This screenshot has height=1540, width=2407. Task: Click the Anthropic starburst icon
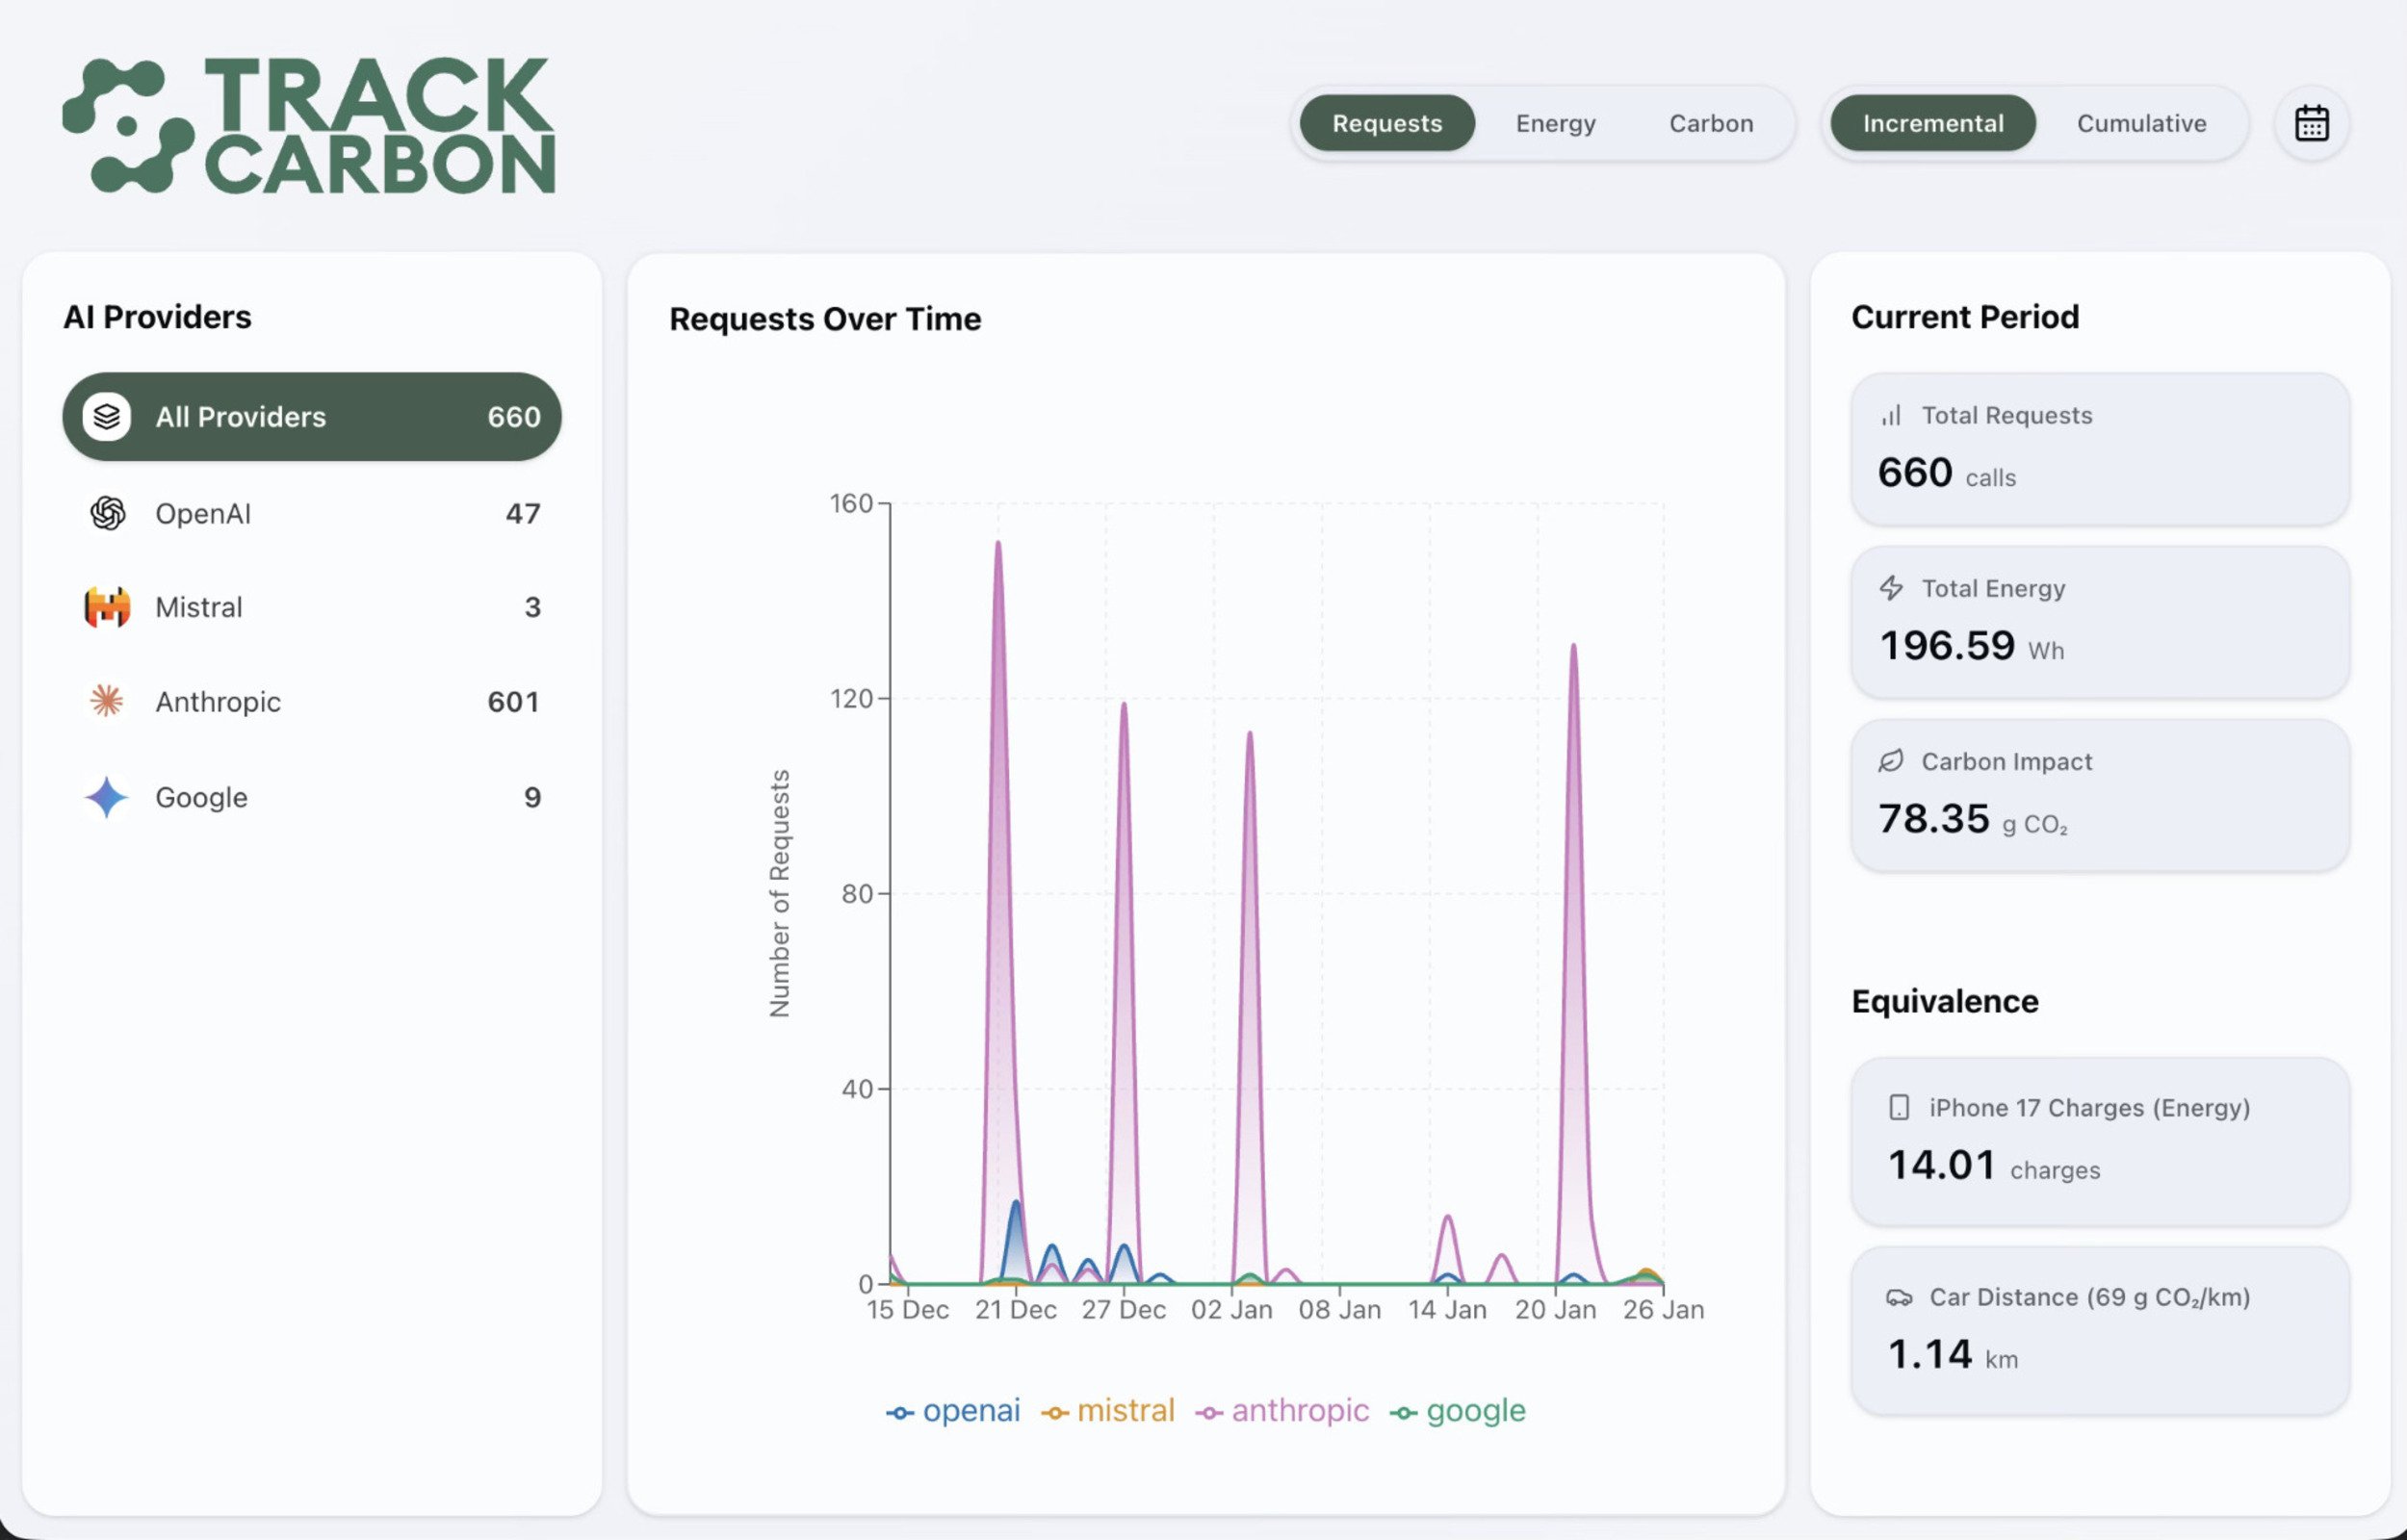tap(107, 701)
